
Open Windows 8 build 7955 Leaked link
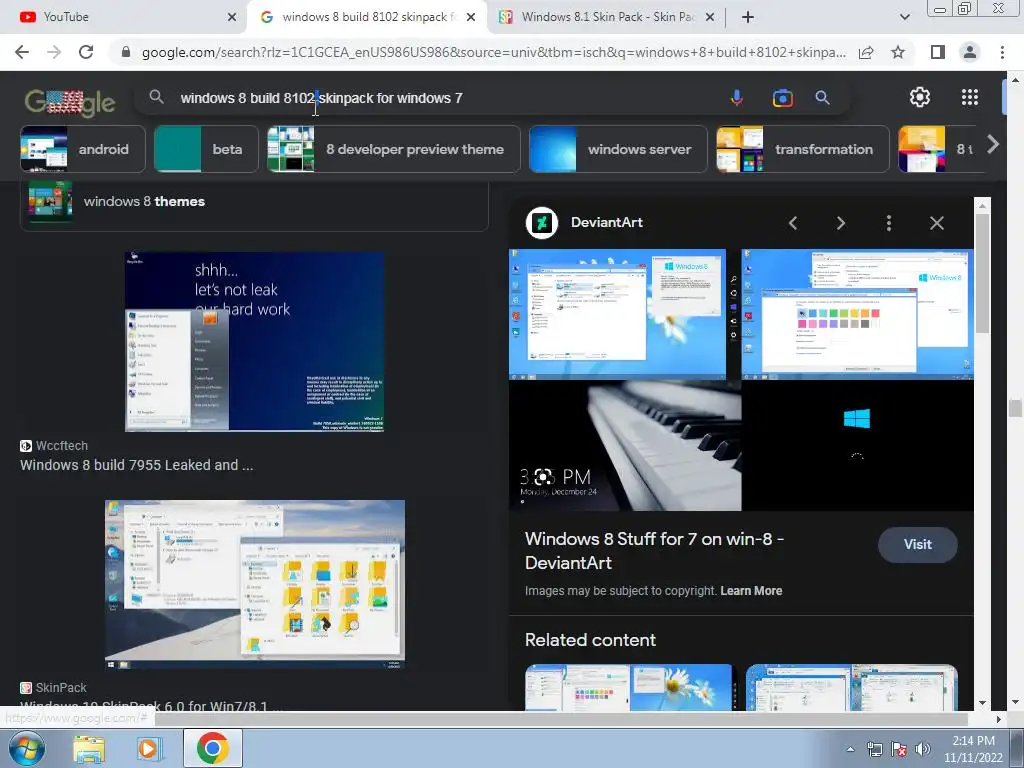click(136, 465)
